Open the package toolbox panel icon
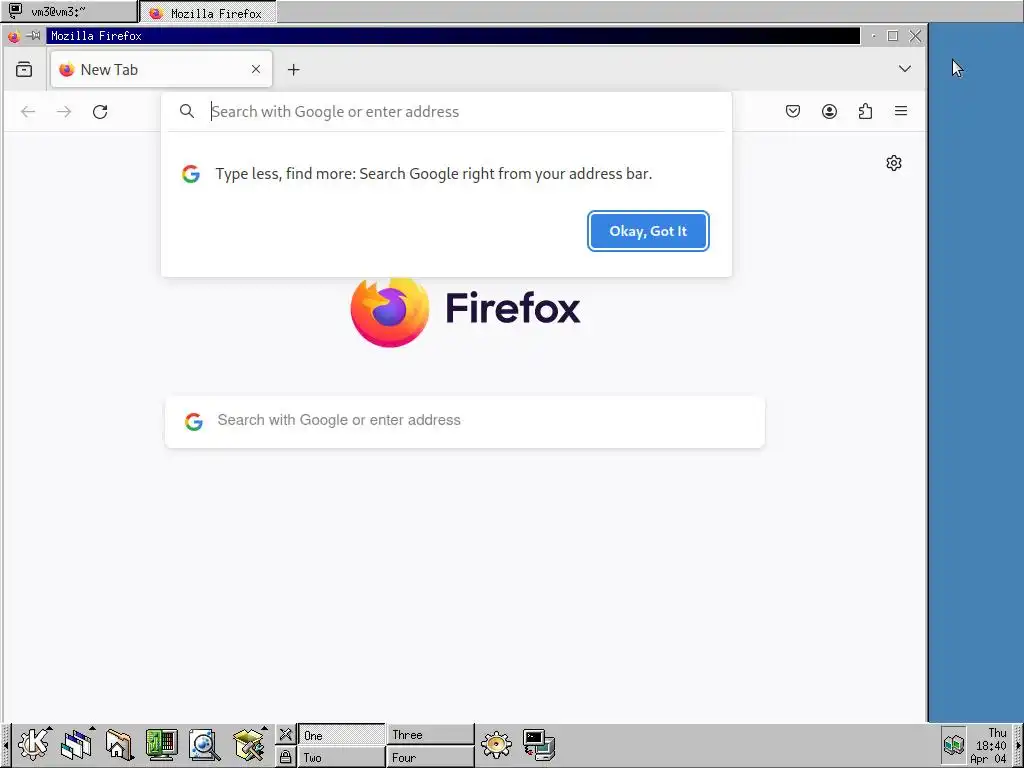The width and height of the screenshot is (1024, 768). pyautogui.click(x=249, y=744)
